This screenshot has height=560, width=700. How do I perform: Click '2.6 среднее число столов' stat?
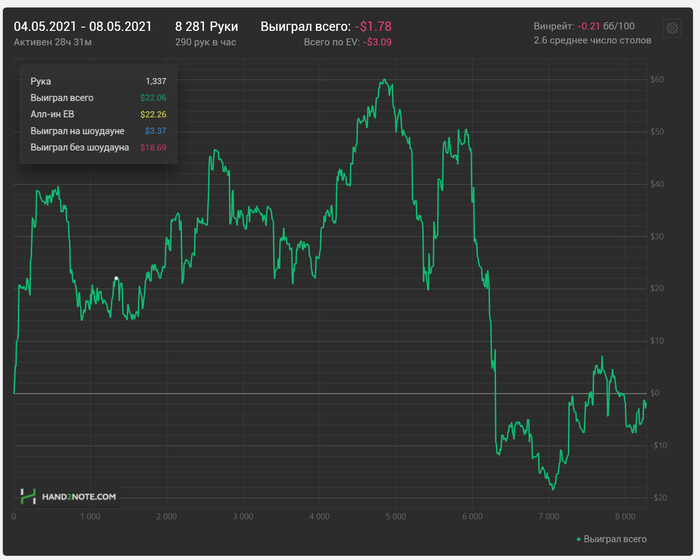pos(592,41)
